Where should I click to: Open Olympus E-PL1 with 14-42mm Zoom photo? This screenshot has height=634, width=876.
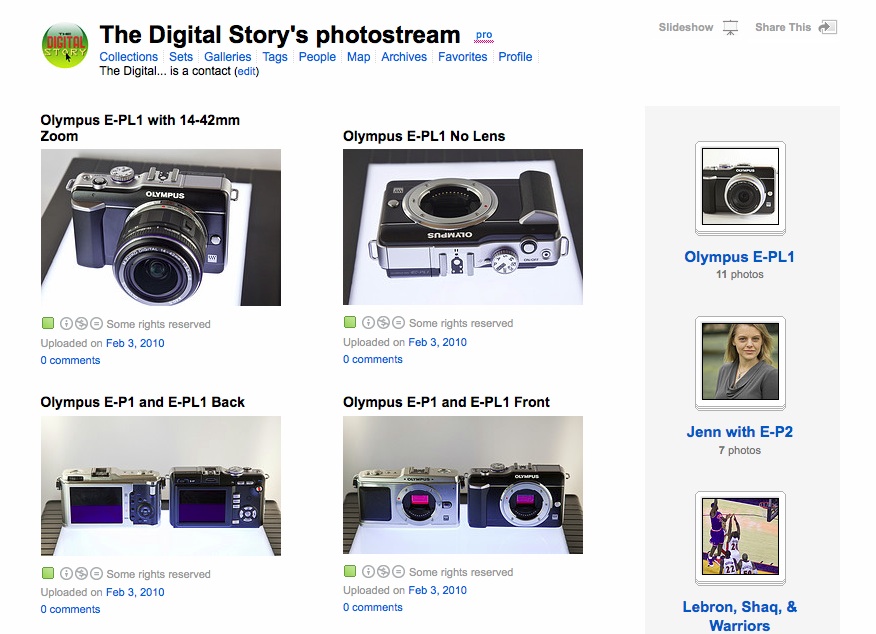[x=160, y=227]
